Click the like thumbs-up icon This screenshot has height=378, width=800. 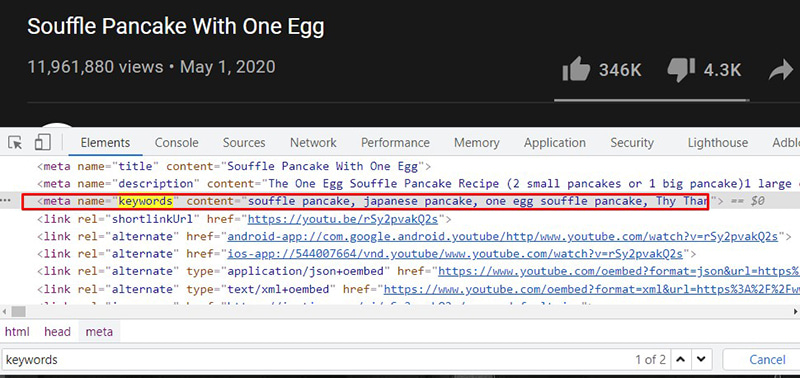tap(576, 70)
